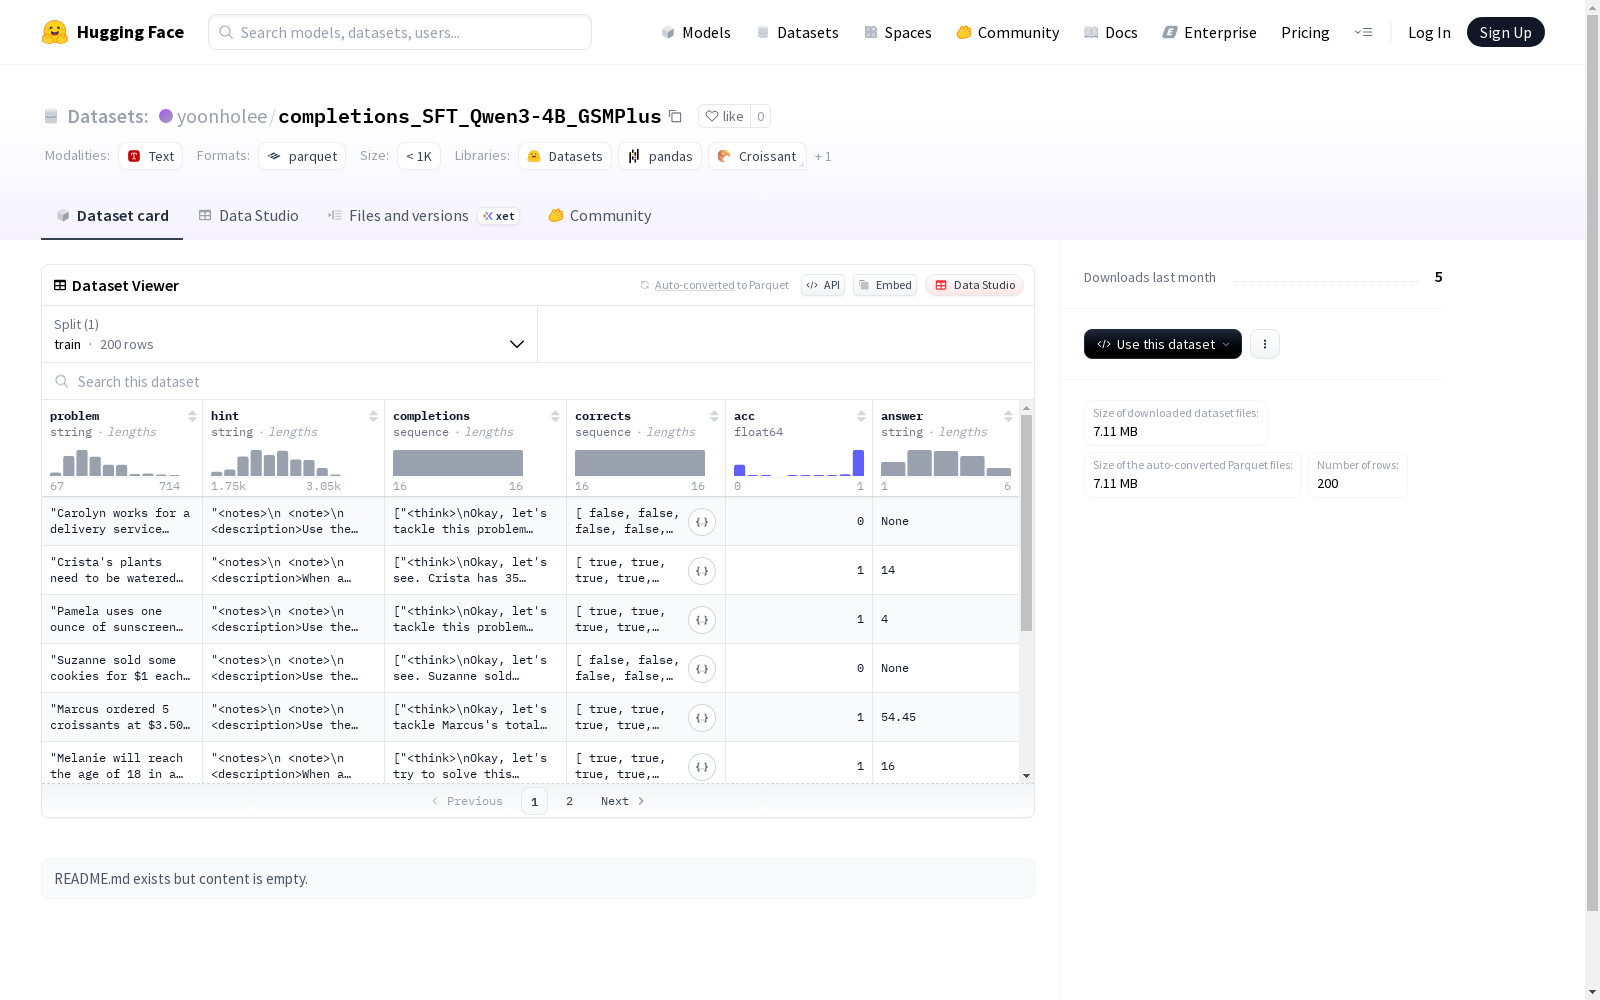Switch to the Dataset card tab
Screen dimensions: 1600x1000
point(112,216)
